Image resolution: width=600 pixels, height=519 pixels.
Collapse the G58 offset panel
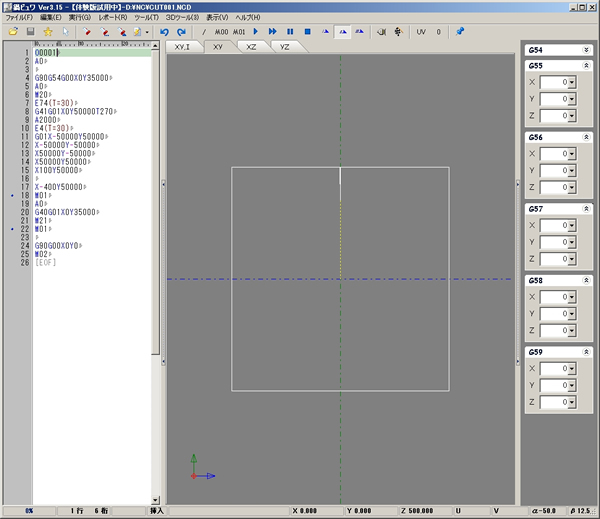(x=586, y=280)
